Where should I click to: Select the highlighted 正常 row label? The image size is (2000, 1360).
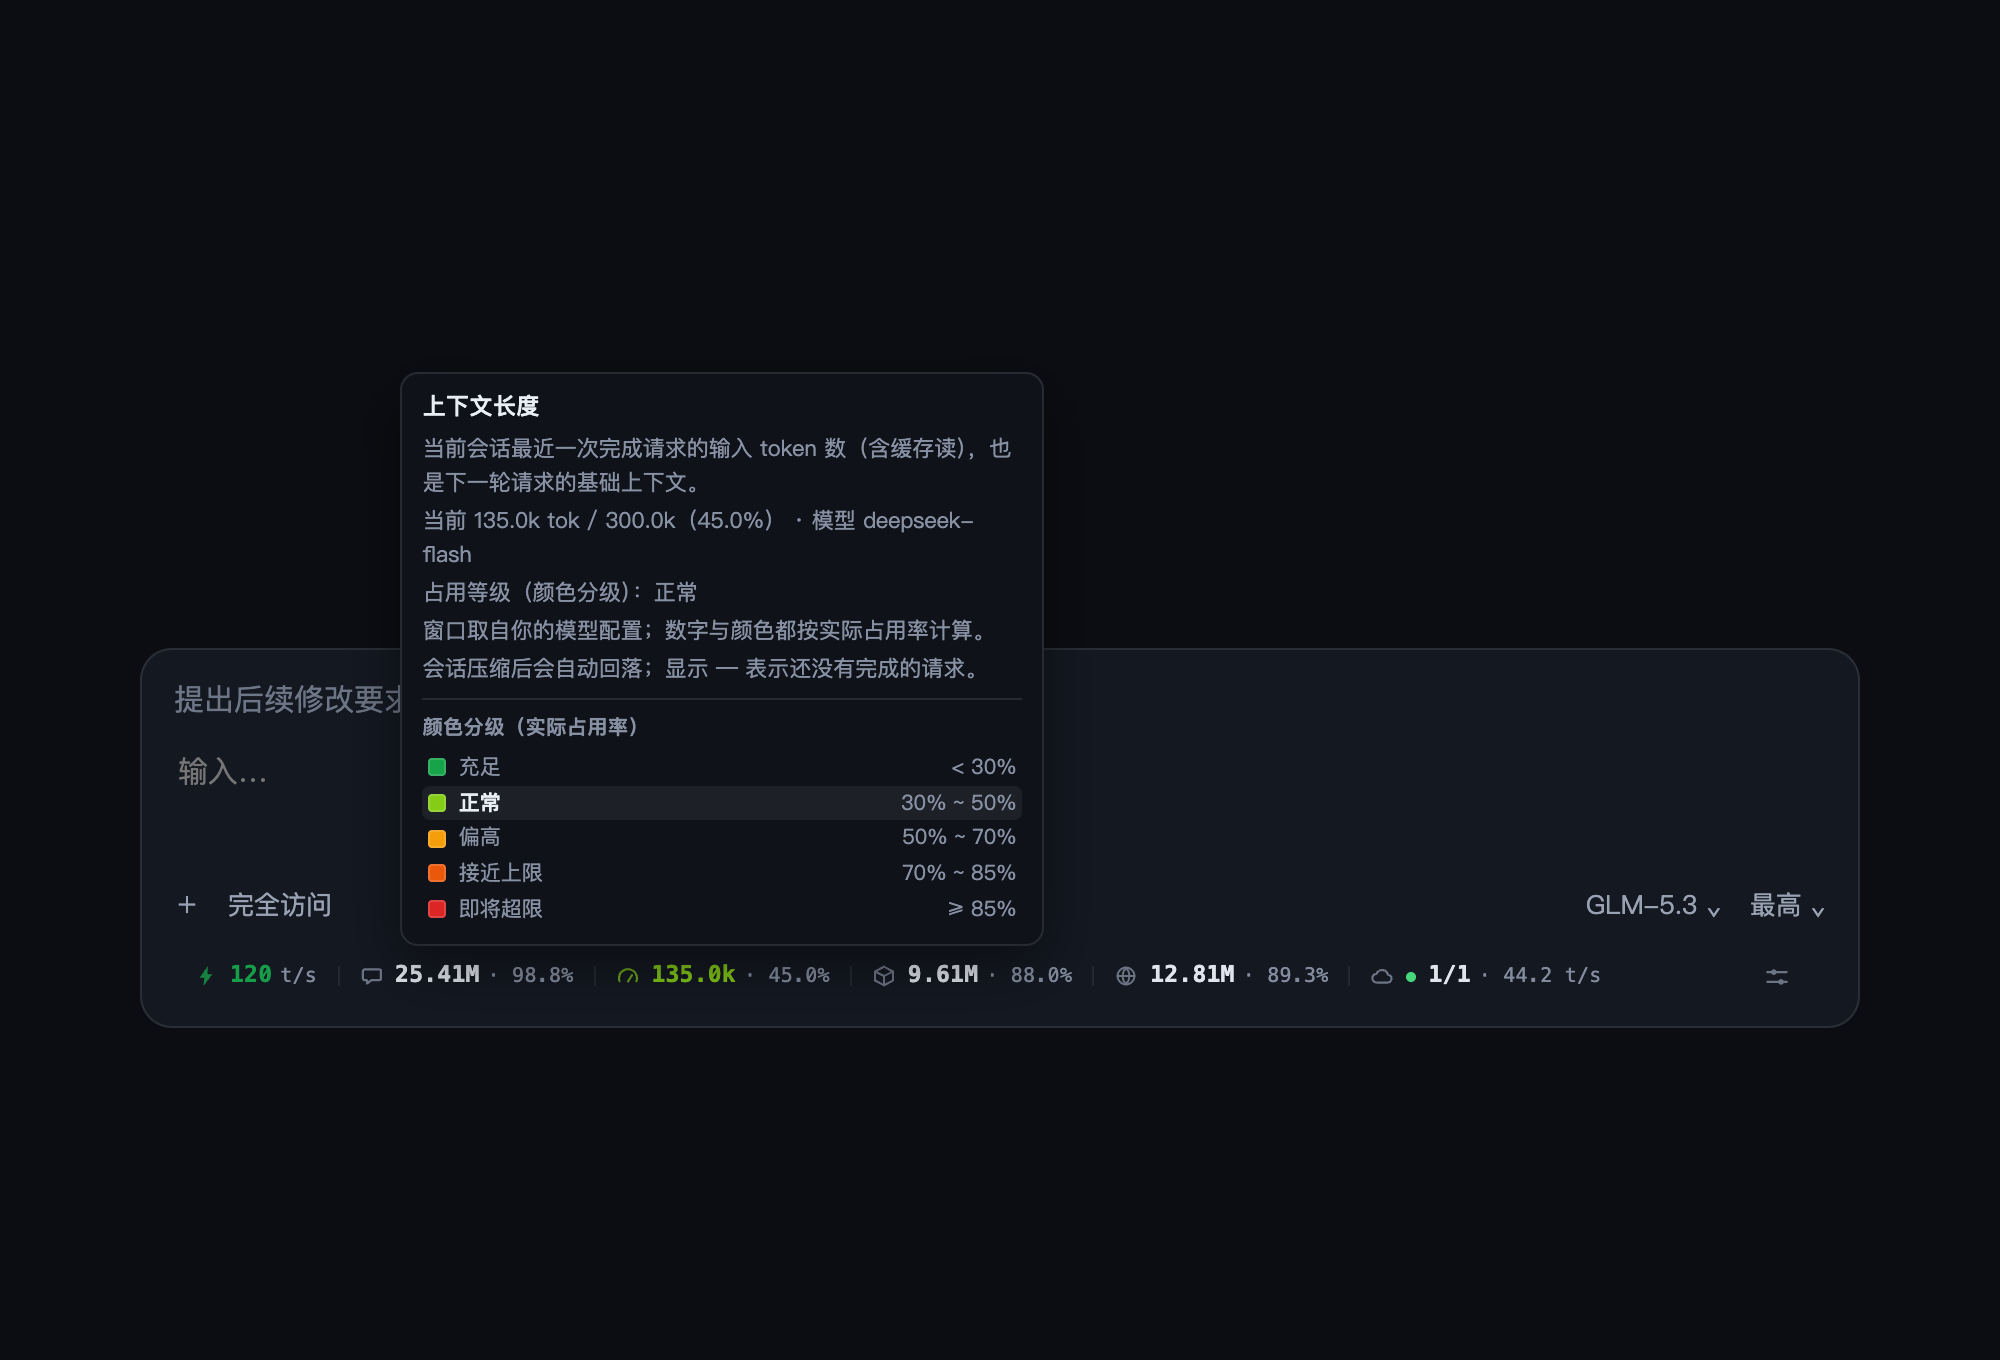480,803
